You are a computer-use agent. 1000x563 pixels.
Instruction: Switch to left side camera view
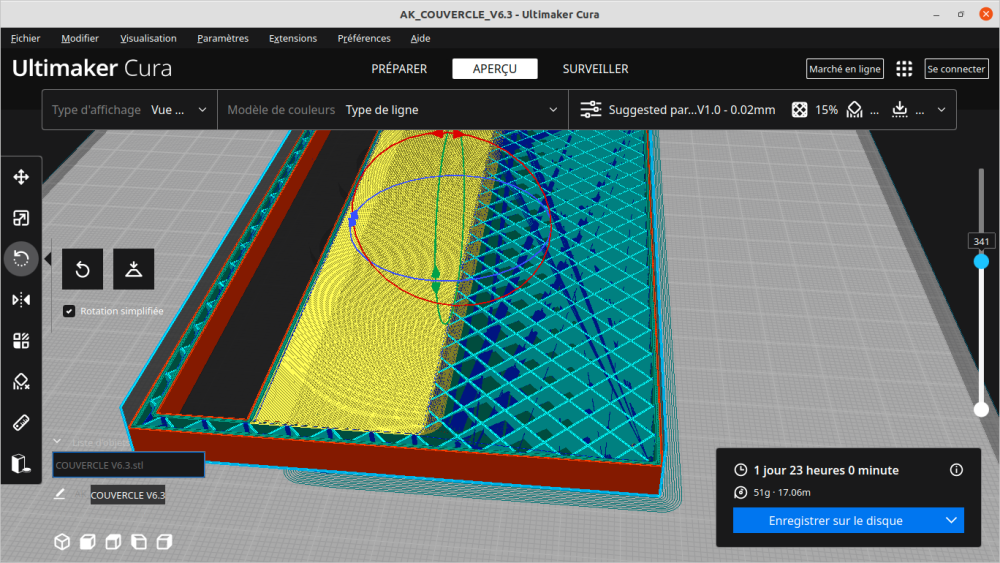tap(138, 542)
